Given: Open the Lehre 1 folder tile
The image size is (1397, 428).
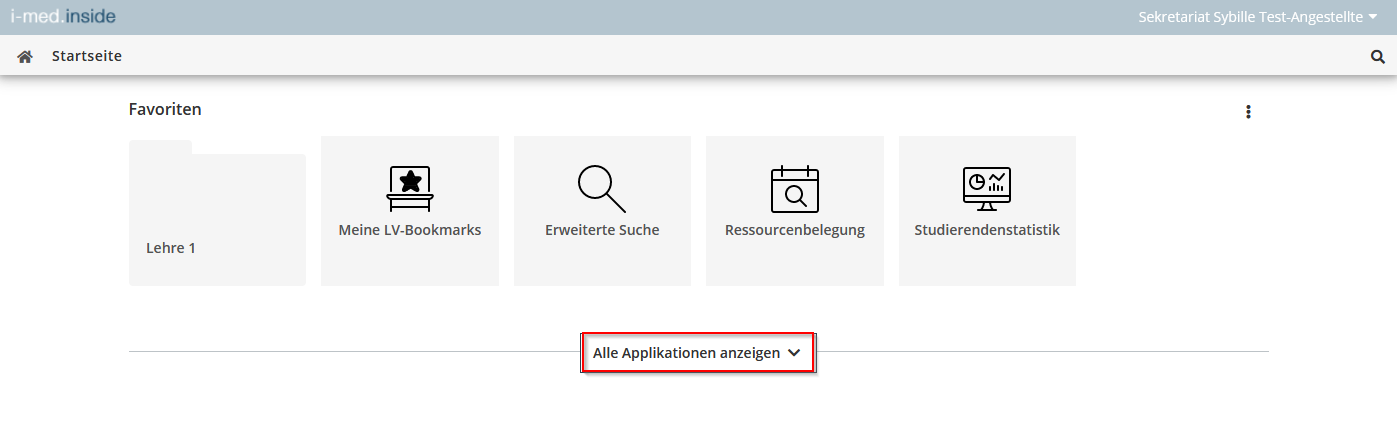Looking at the screenshot, I should click(x=217, y=212).
